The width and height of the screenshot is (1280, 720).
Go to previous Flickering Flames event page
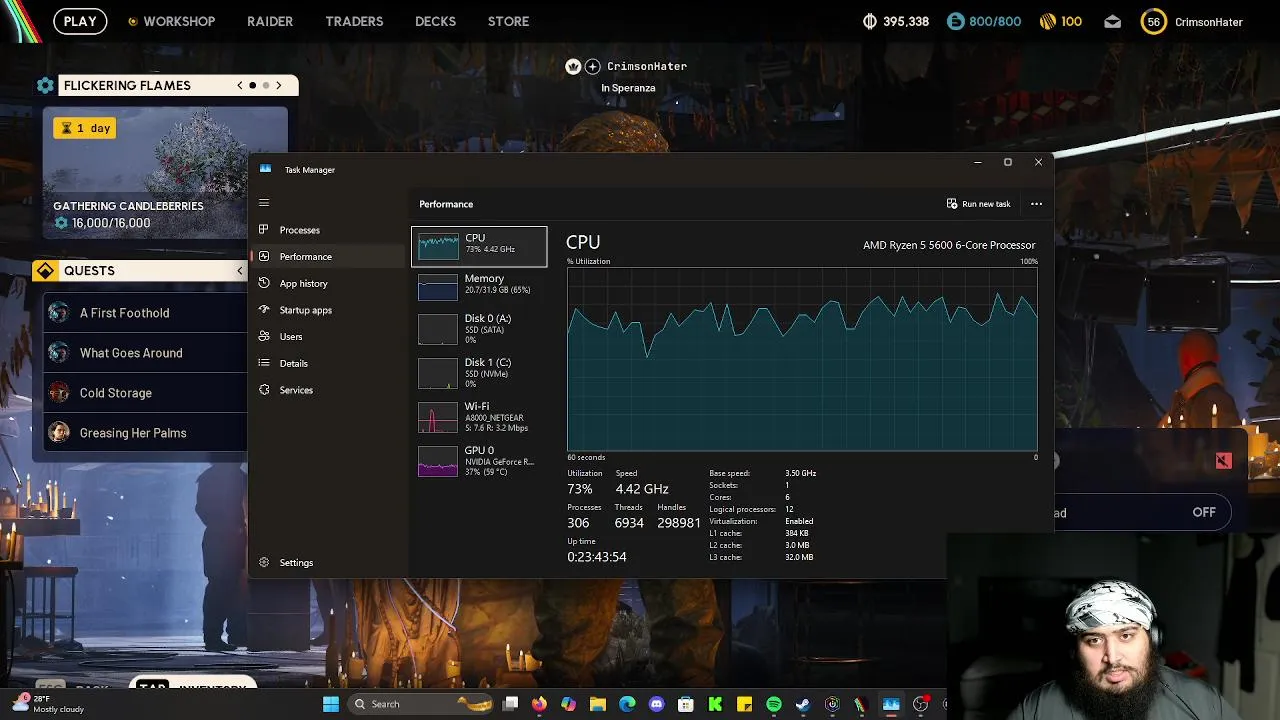coord(240,85)
